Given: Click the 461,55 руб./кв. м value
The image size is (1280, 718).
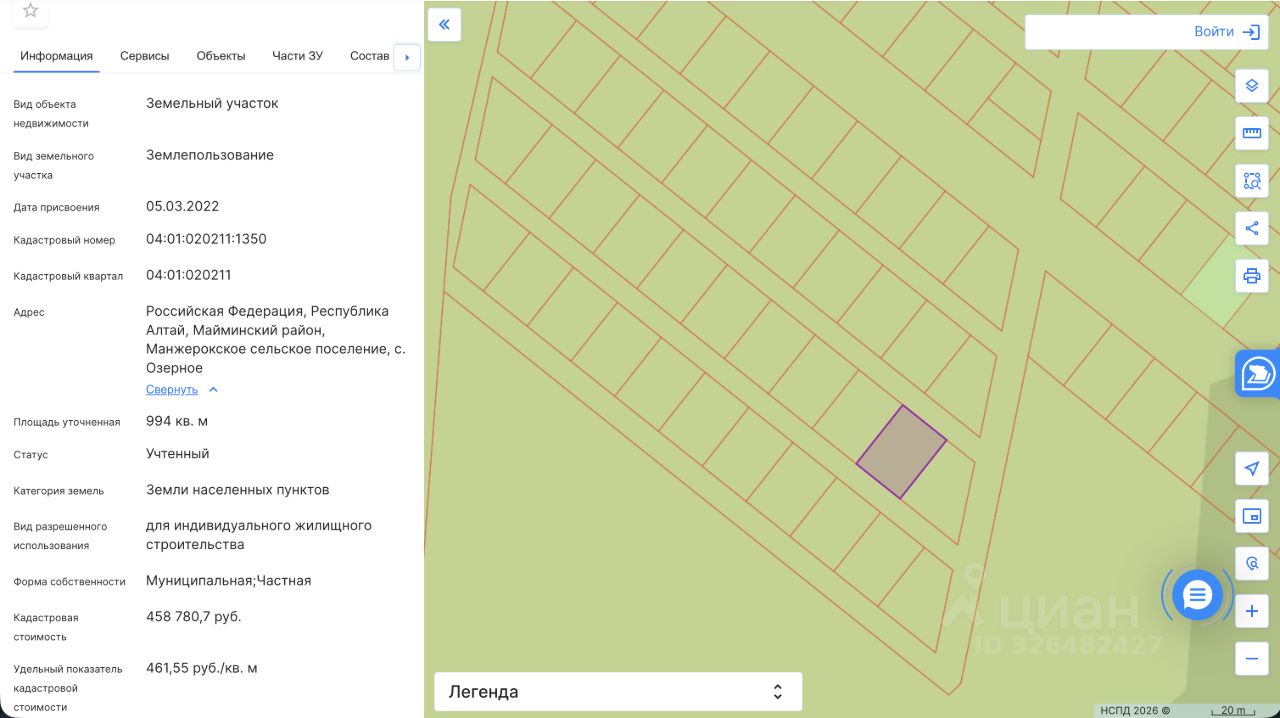Looking at the screenshot, I should tap(202, 668).
